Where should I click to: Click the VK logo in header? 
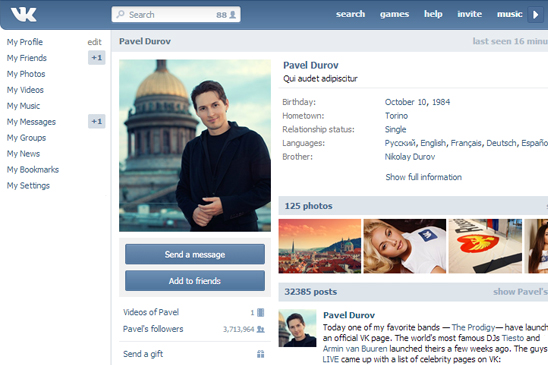(x=23, y=15)
